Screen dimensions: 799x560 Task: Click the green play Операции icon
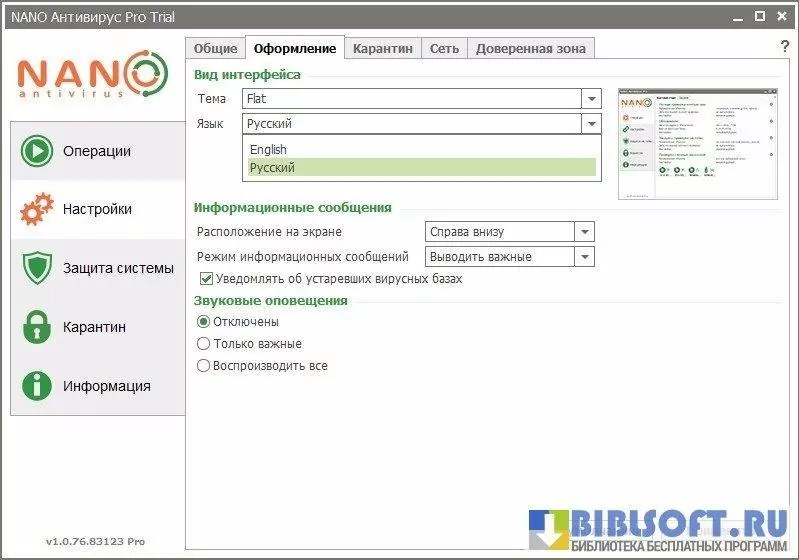click(x=37, y=151)
